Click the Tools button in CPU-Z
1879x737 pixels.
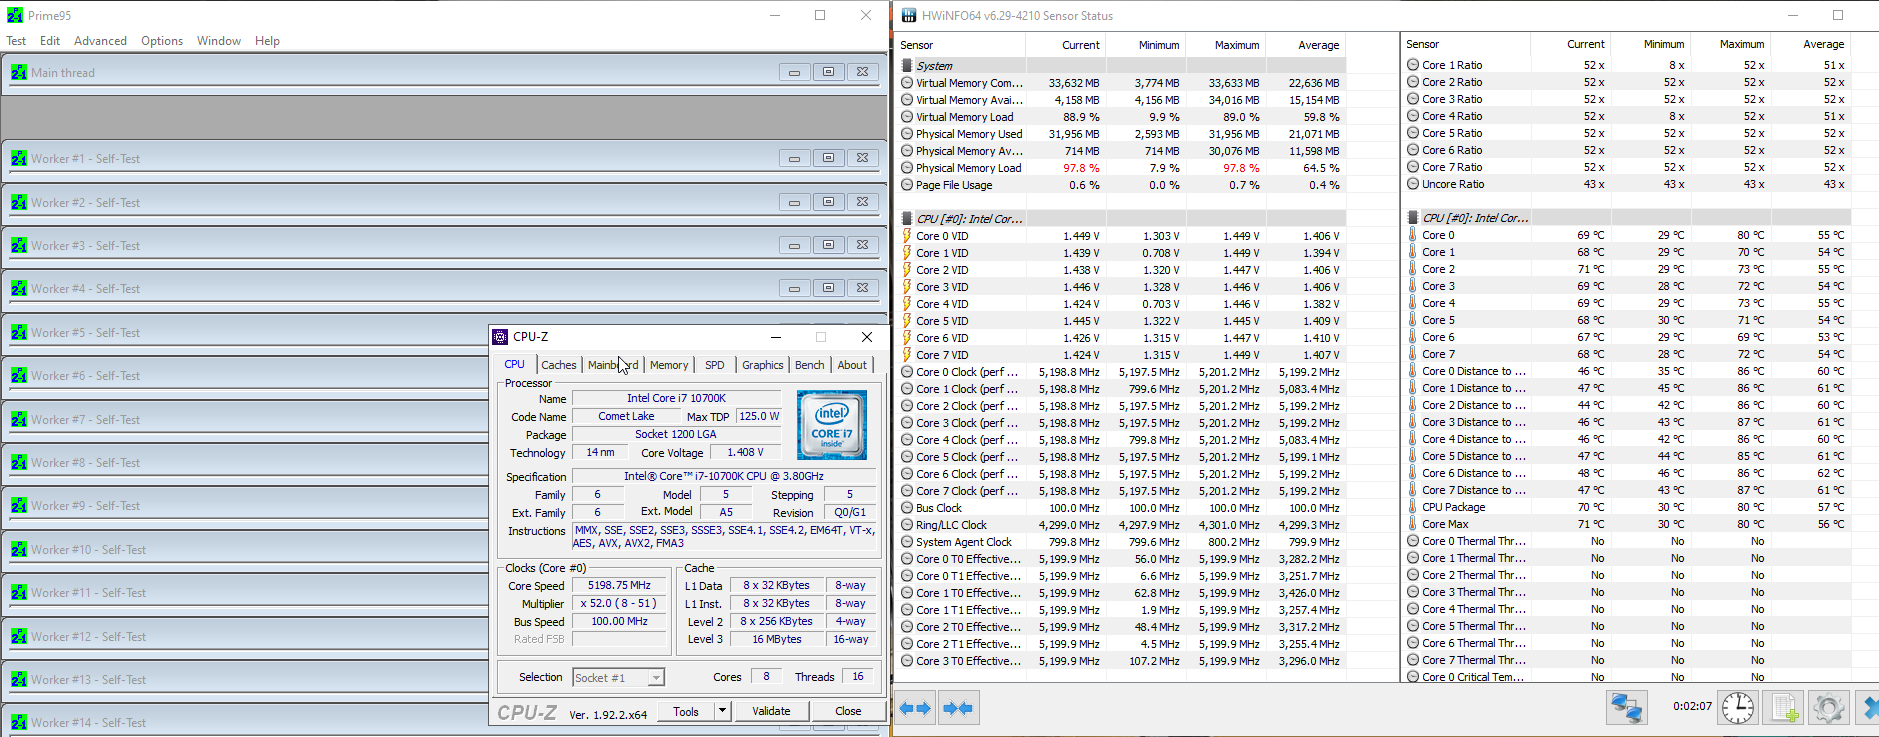coord(686,711)
